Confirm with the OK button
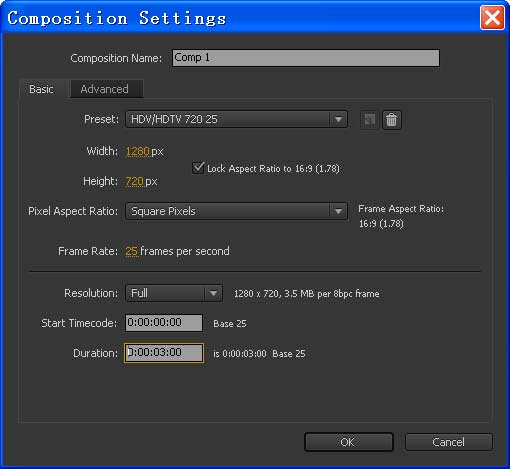This screenshot has height=469, width=510. pos(349,442)
